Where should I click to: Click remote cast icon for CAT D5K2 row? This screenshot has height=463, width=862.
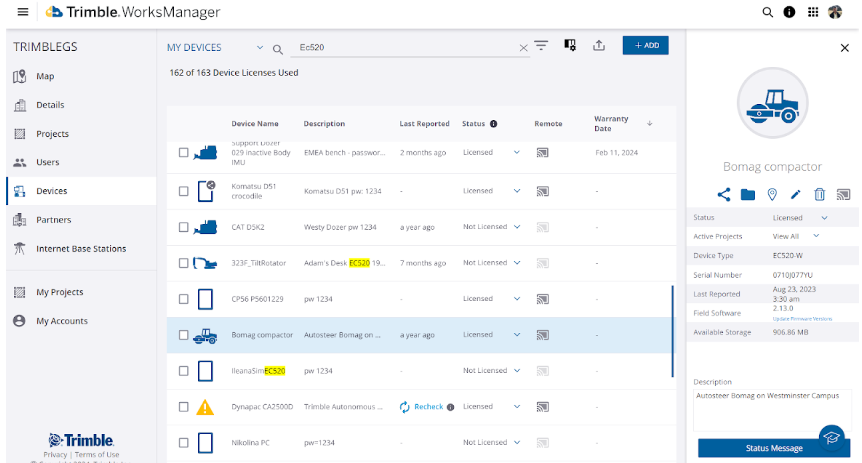tap(542, 227)
